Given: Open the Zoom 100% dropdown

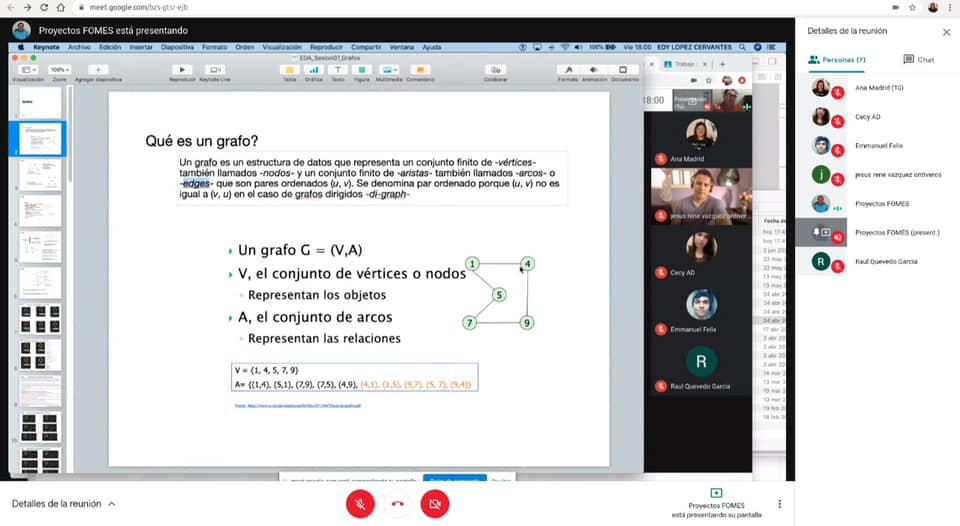Looking at the screenshot, I should (x=59, y=70).
